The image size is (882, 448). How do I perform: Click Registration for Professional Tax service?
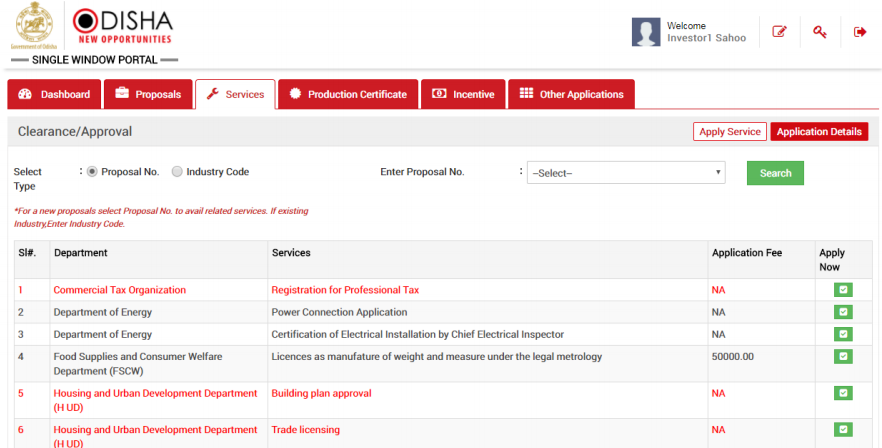[x=345, y=290]
